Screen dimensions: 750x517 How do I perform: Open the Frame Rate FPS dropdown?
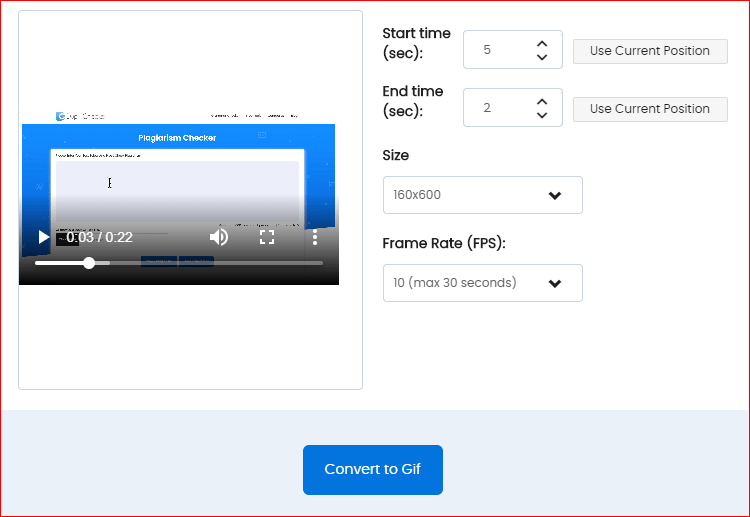483,283
